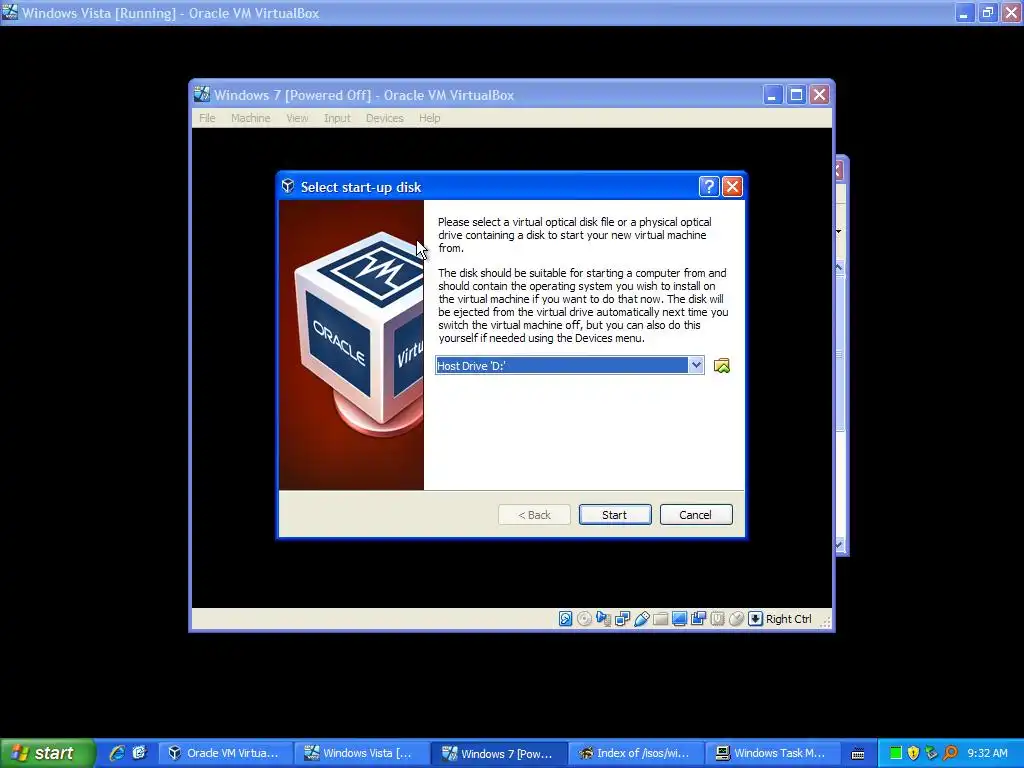Restore down the outer Windows Vista window
1024x768 pixels.
987,12
